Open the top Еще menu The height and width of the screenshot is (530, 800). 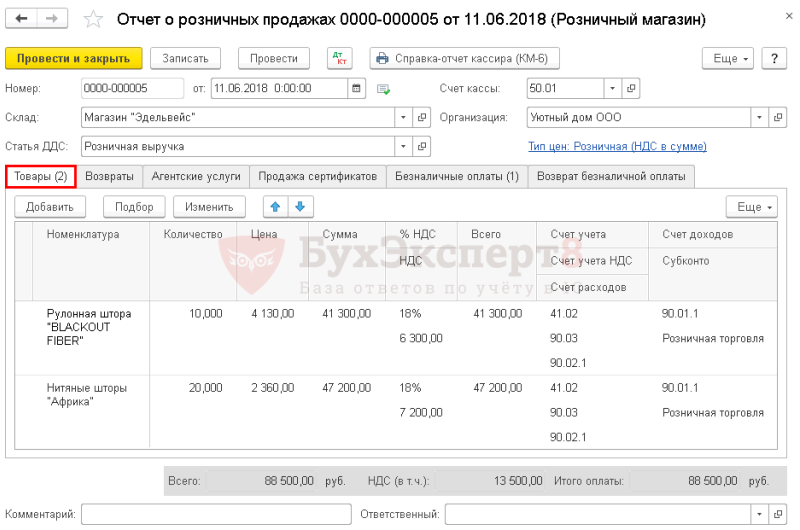(x=730, y=58)
